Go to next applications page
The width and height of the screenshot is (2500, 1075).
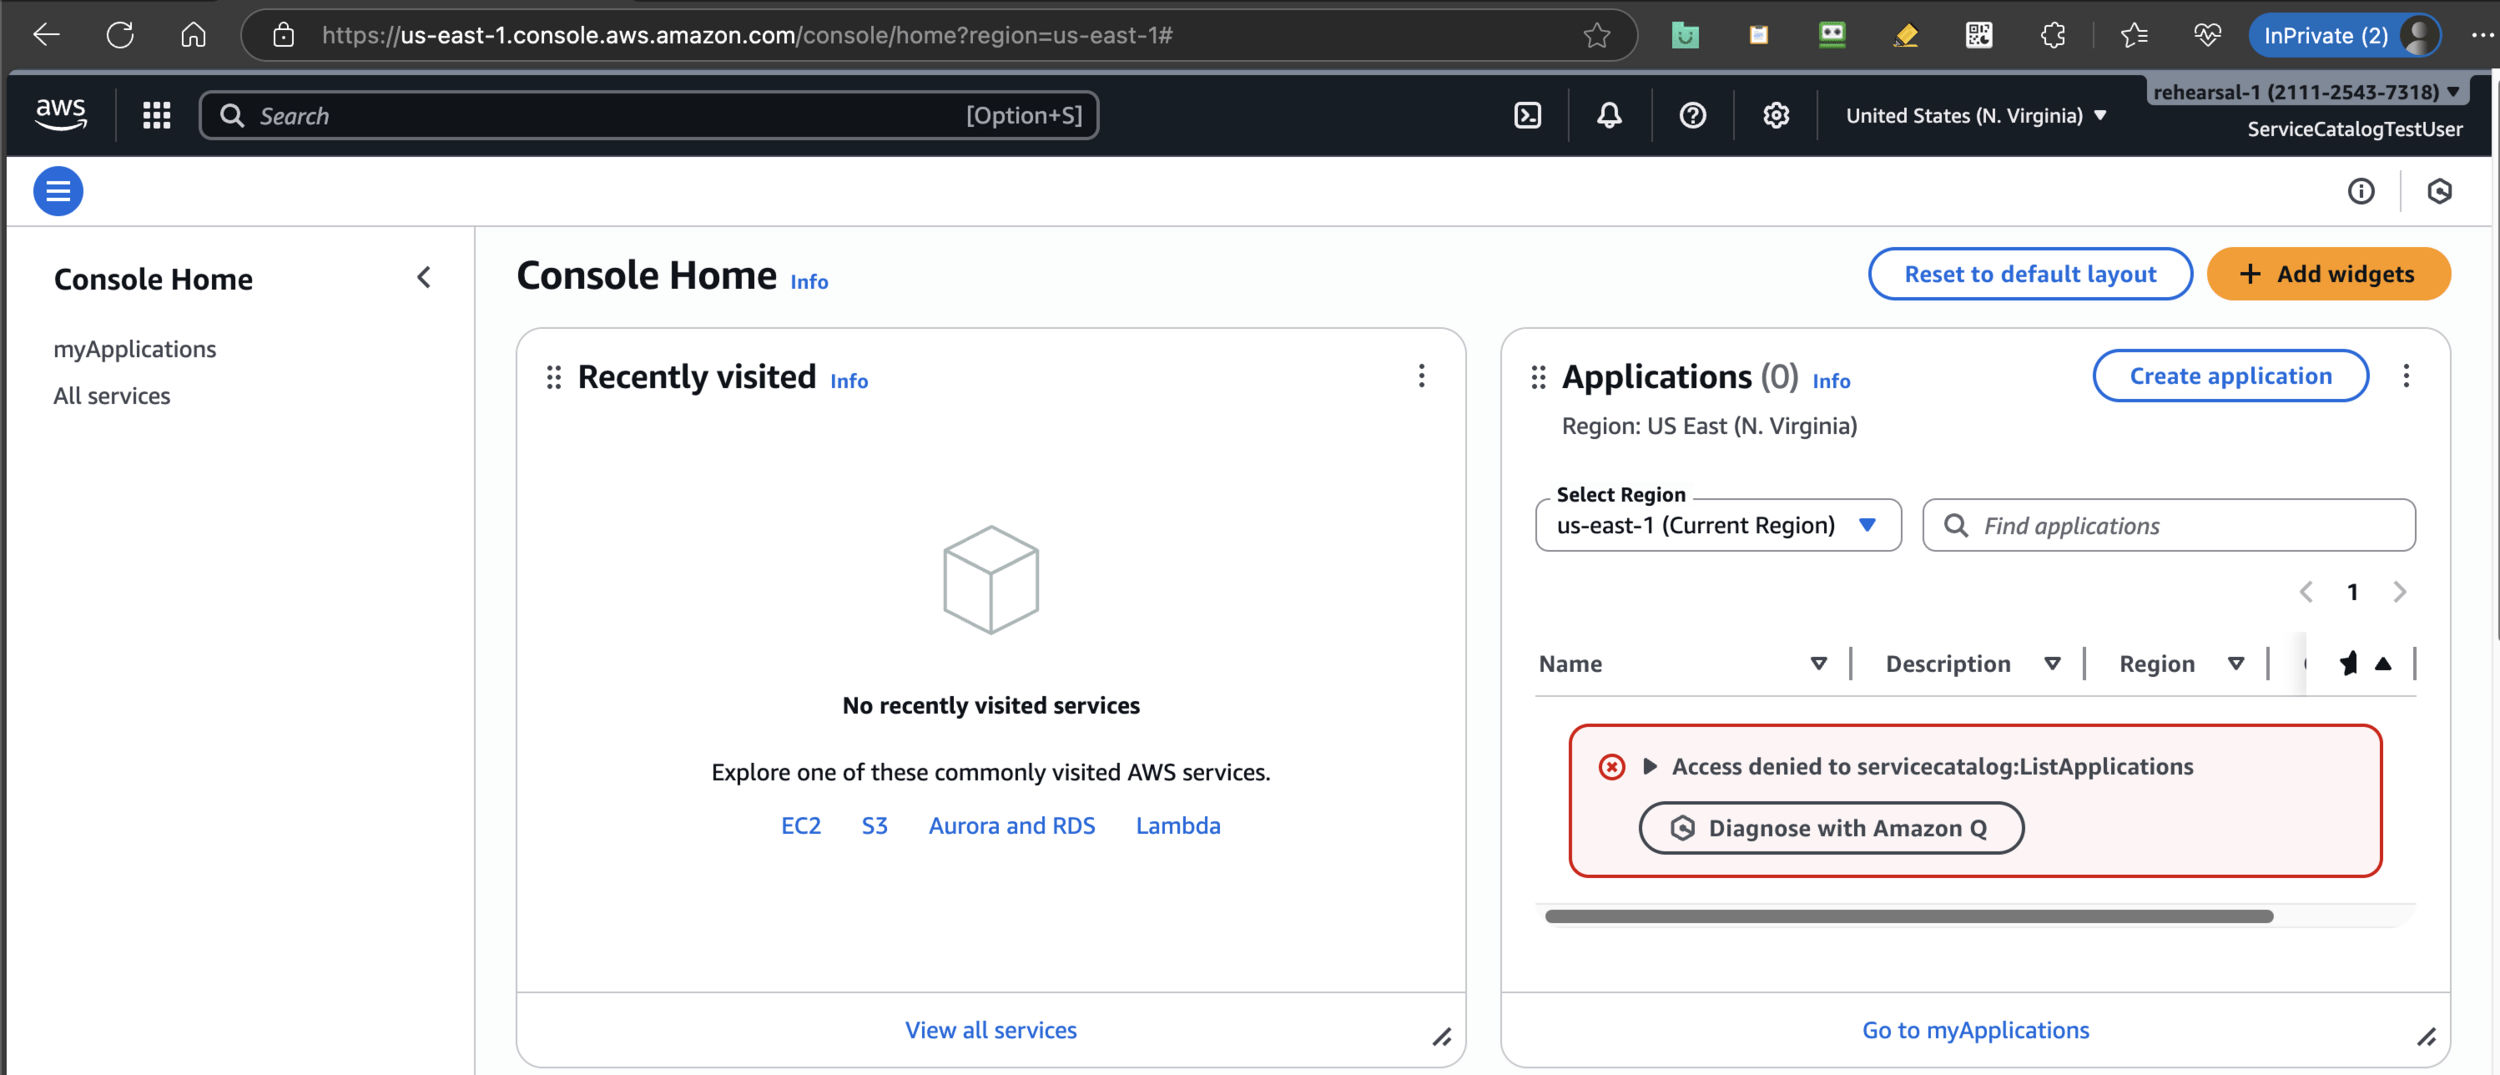(2400, 592)
